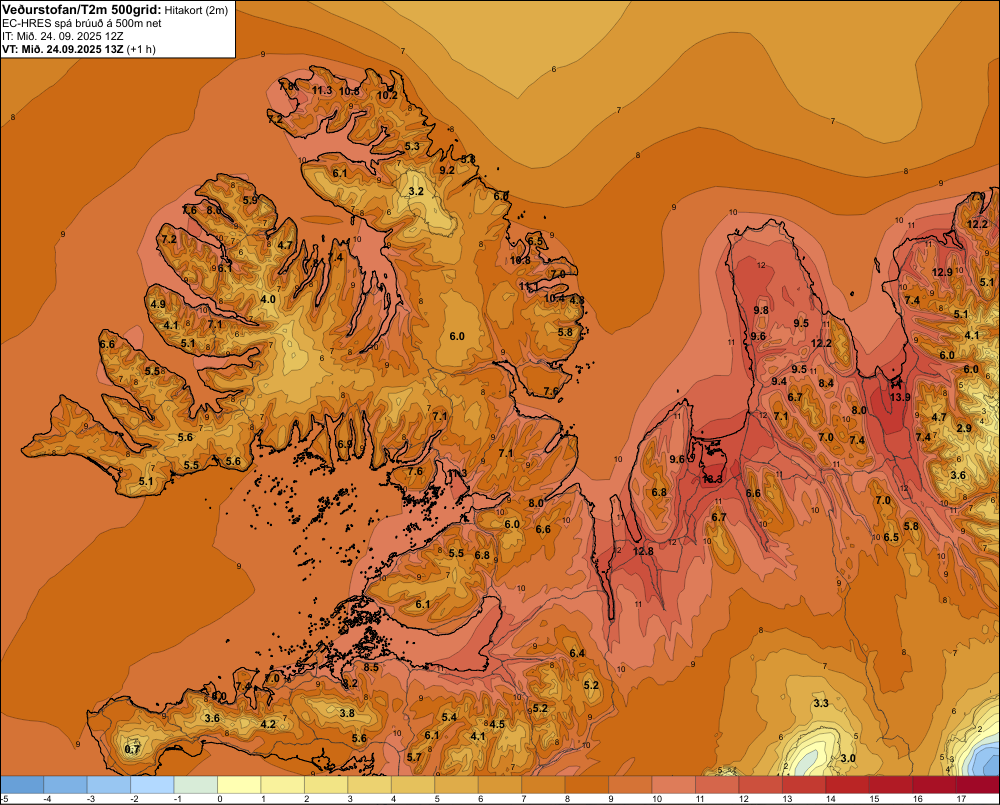Viewport: 1000px width, 805px height.
Task: Select the 12.9 temperature value
Action: pos(942,272)
